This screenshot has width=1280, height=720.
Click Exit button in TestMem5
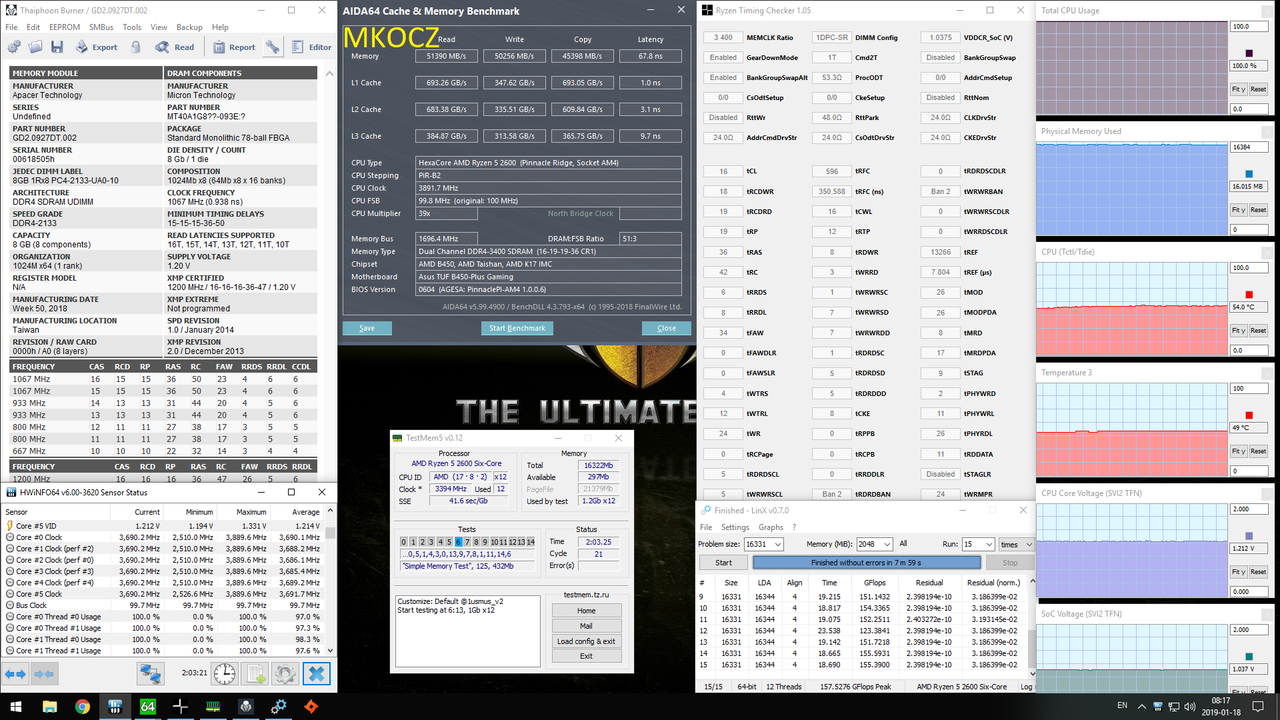tap(586, 656)
